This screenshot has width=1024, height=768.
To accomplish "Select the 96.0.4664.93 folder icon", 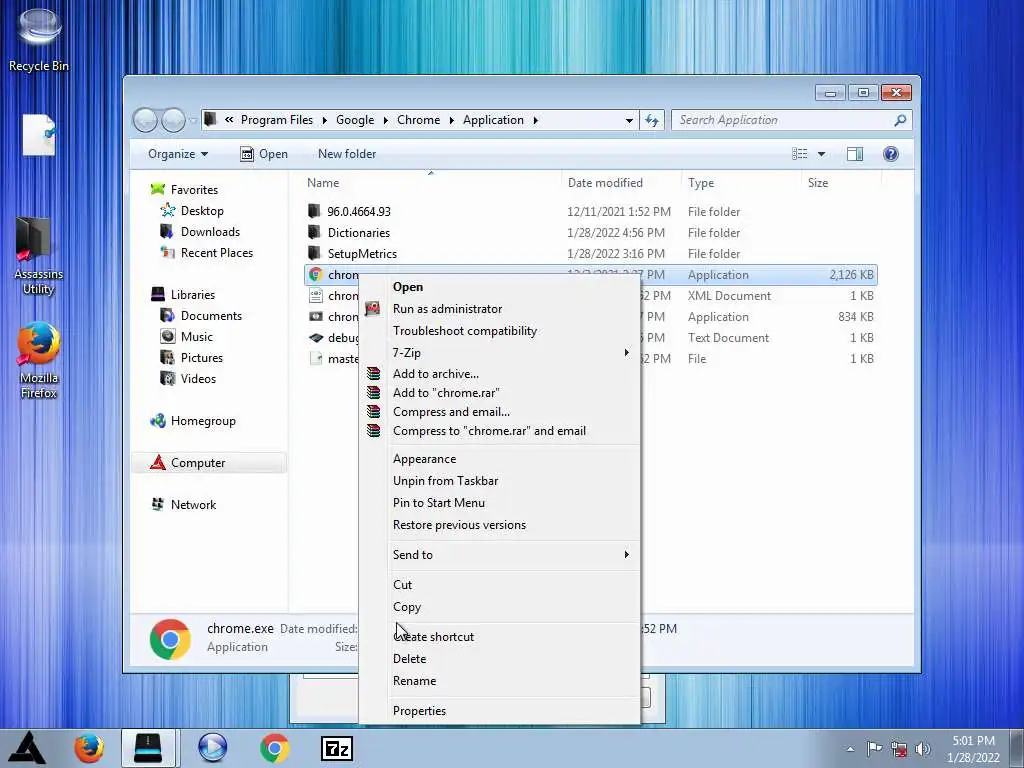I will pyautogui.click(x=315, y=211).
